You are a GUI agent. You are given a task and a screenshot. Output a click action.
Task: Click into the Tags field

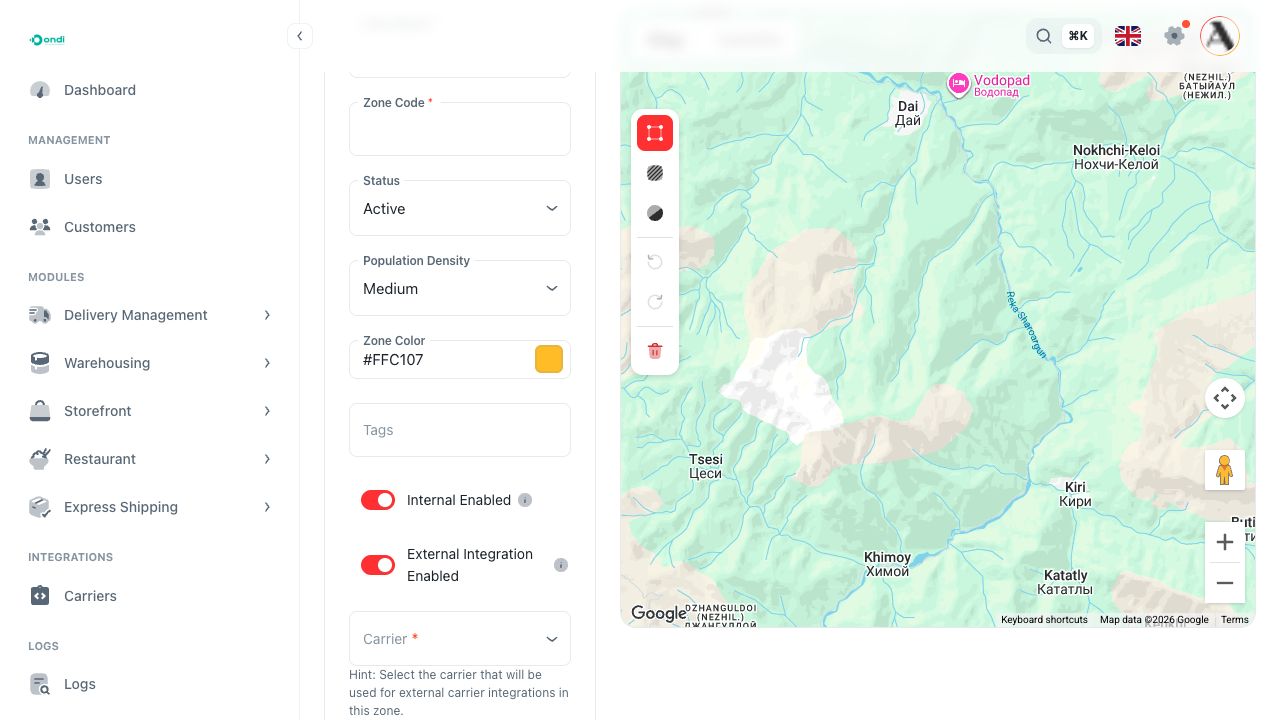(x=460, y=430)
